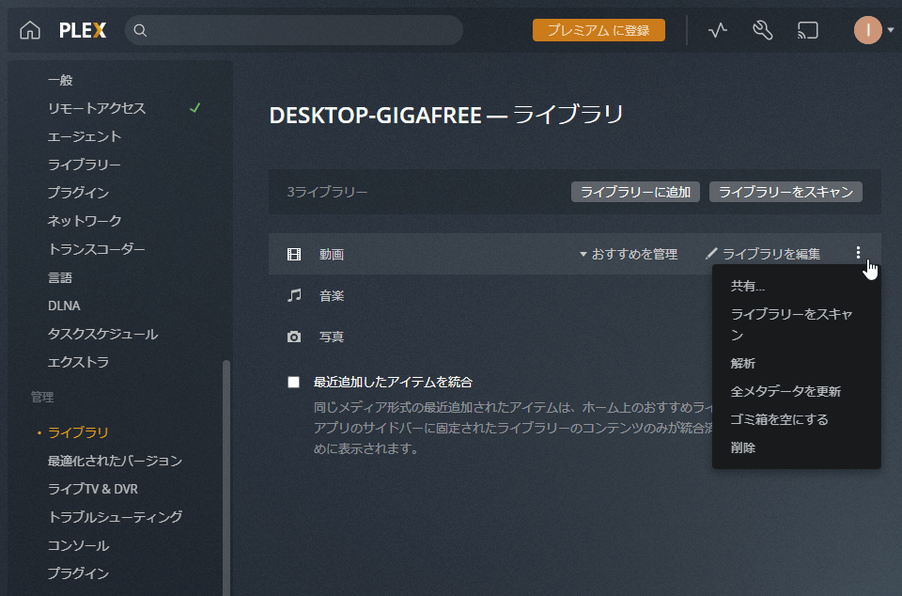This screenshot has height=596, width=902.
Task: Go to Plex home via house icon
Action: (x=30, y=30)
